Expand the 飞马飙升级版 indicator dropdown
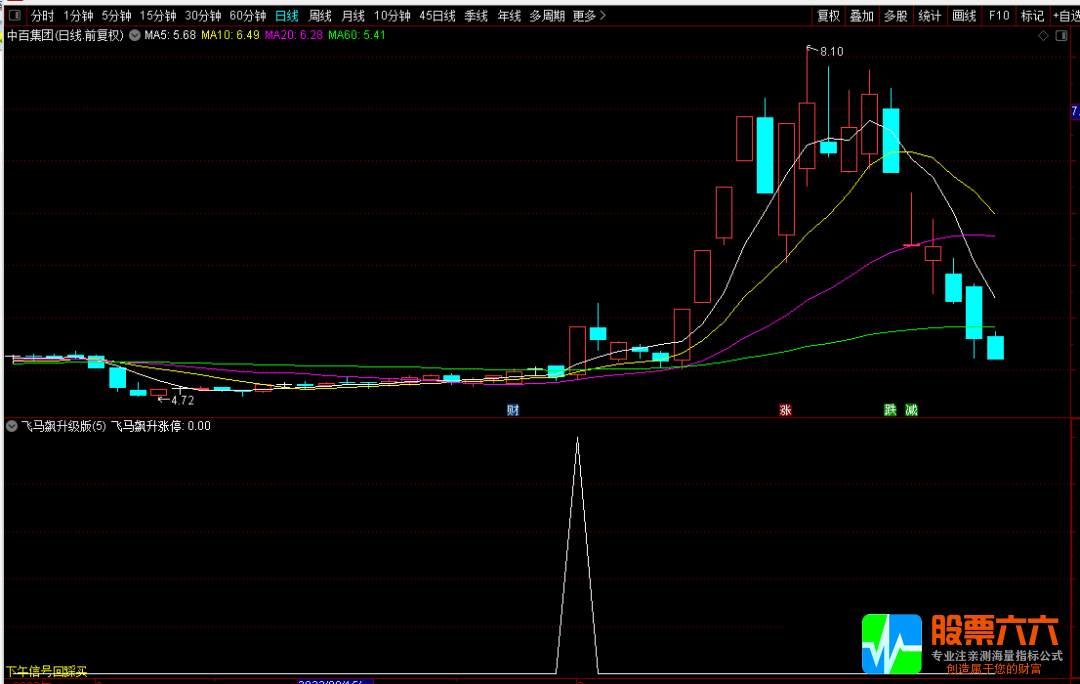 (x=11, y=426)
